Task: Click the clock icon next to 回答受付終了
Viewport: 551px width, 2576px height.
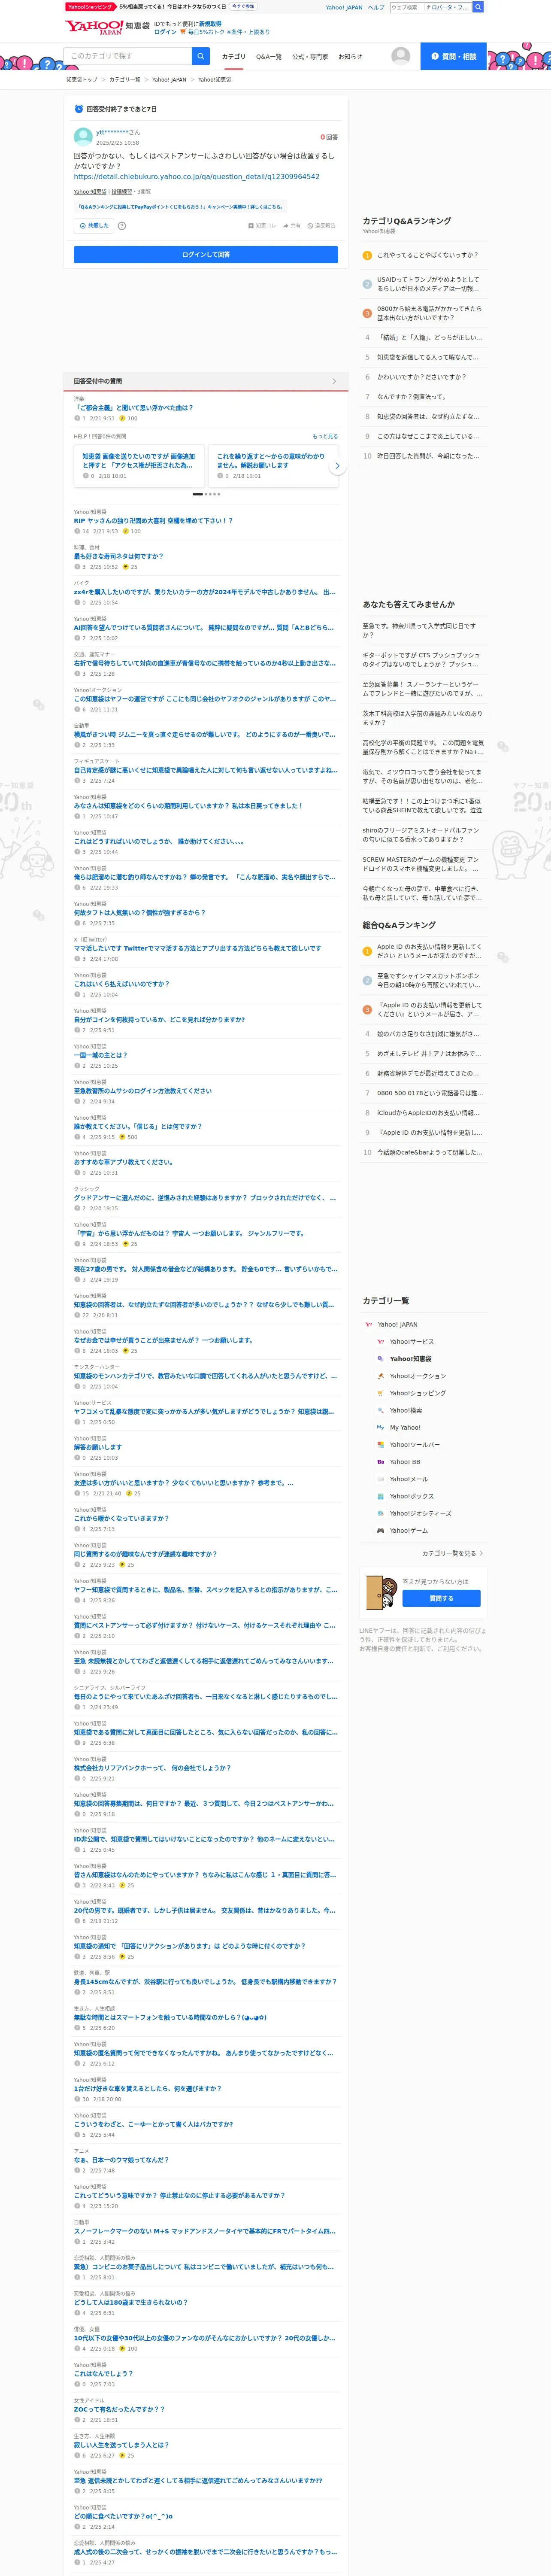Action: point(79,109)
